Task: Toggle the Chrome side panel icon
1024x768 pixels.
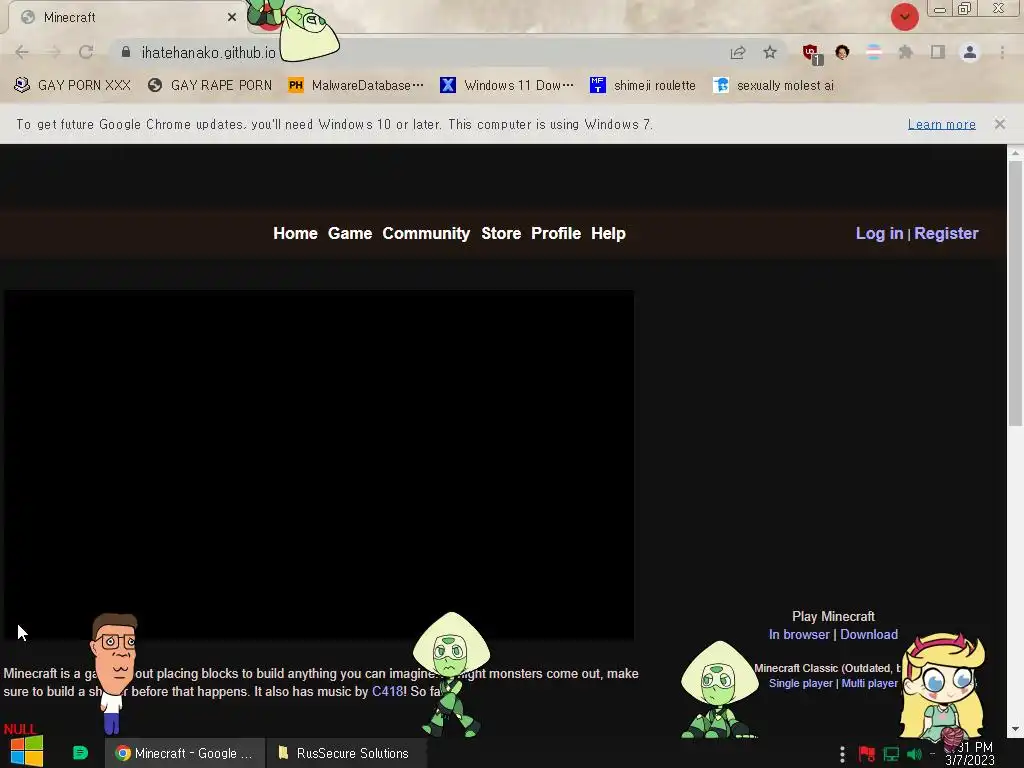Action: (x=938, y=52)
